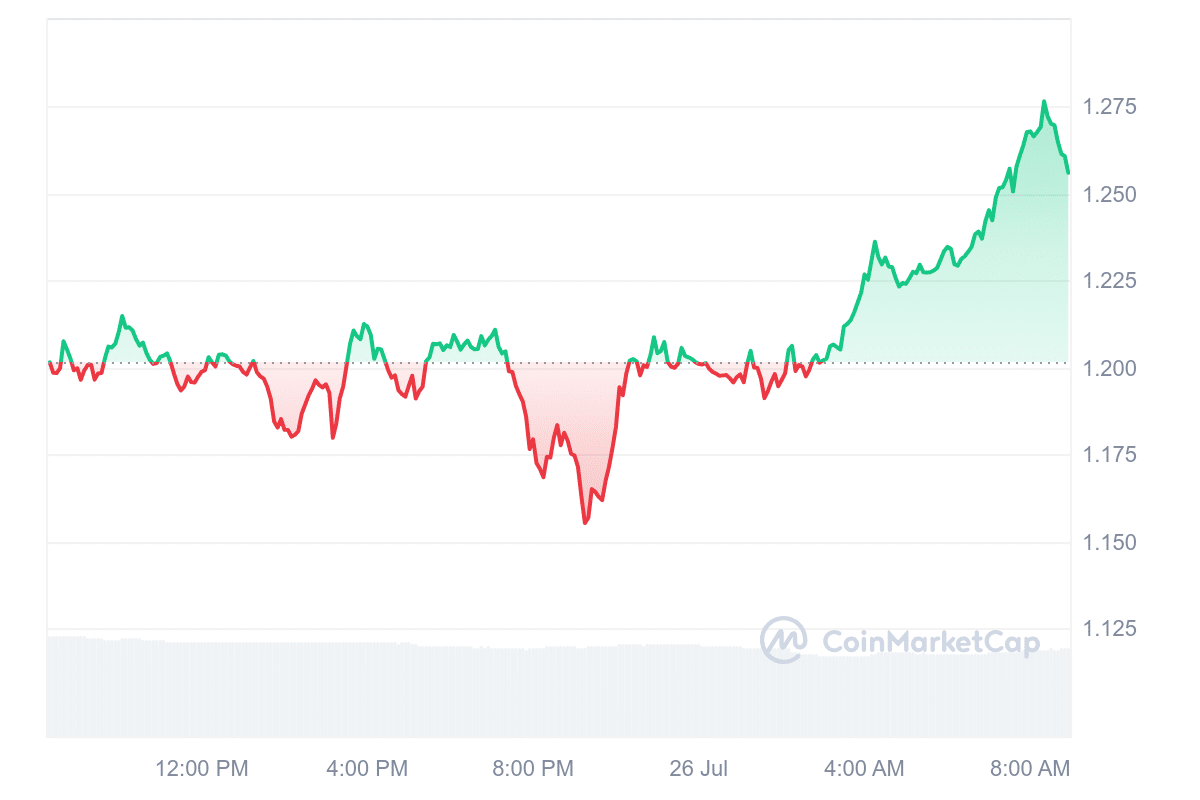Click the 1.200 price axis label
Viewport: 1200px width, 800px height.
[1109, 368]
